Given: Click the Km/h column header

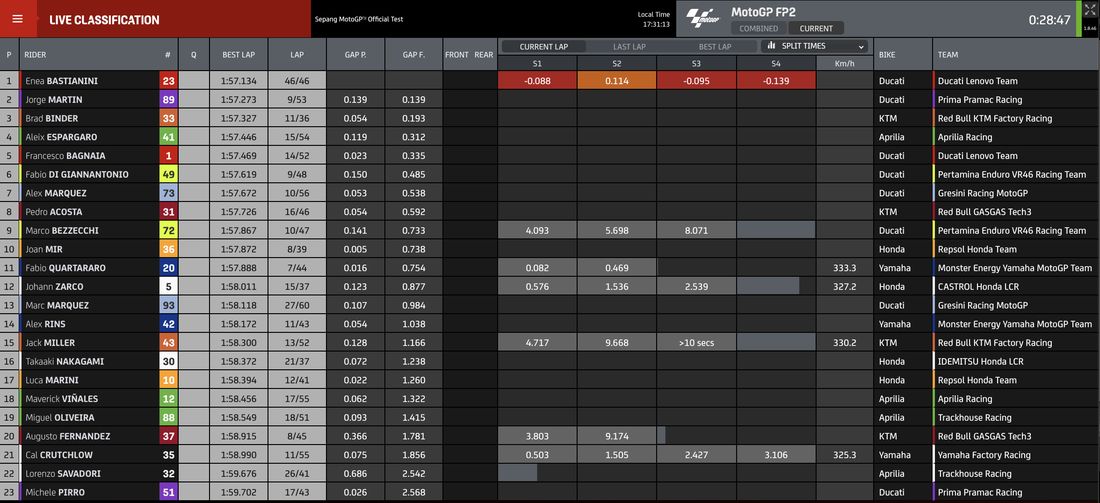Looking at the screenshot, I should click(845, 63).
